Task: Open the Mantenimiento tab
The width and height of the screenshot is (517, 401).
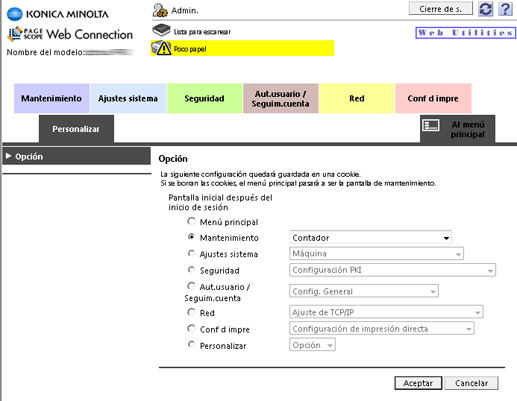Action: (x=51, y=98)
